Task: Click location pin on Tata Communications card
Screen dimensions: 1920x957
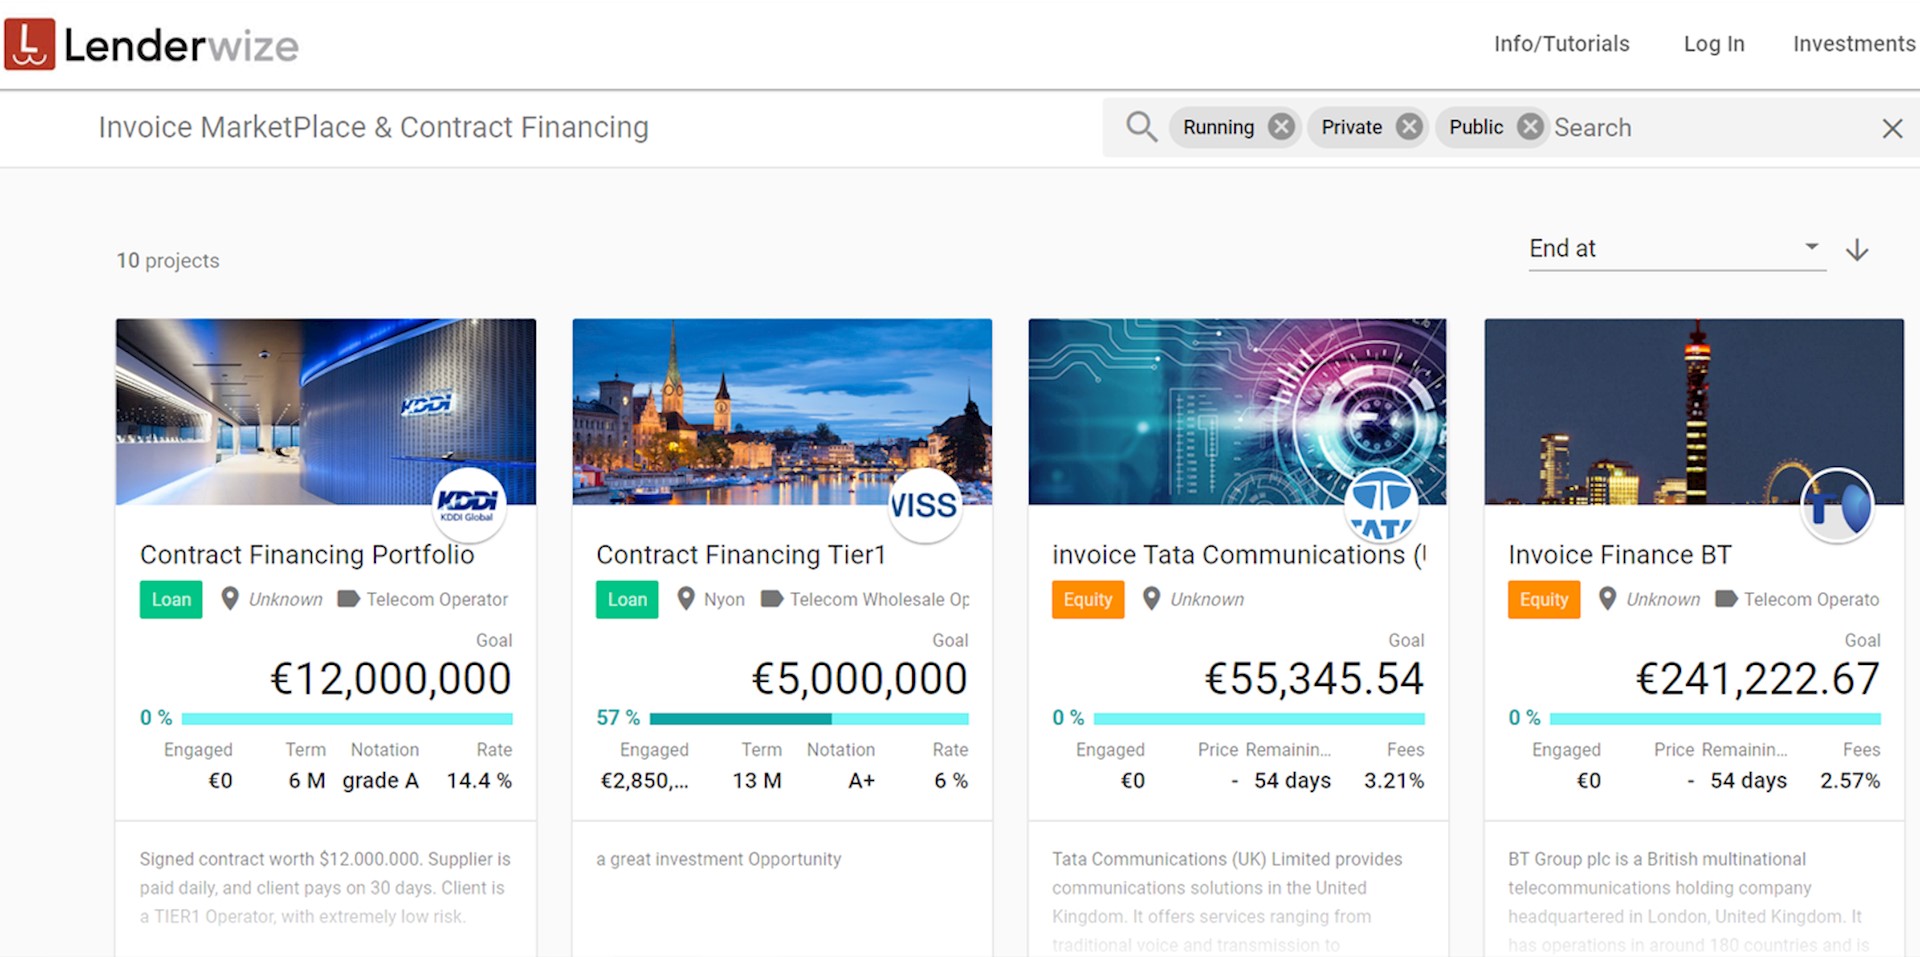Action: point(1152,599)
